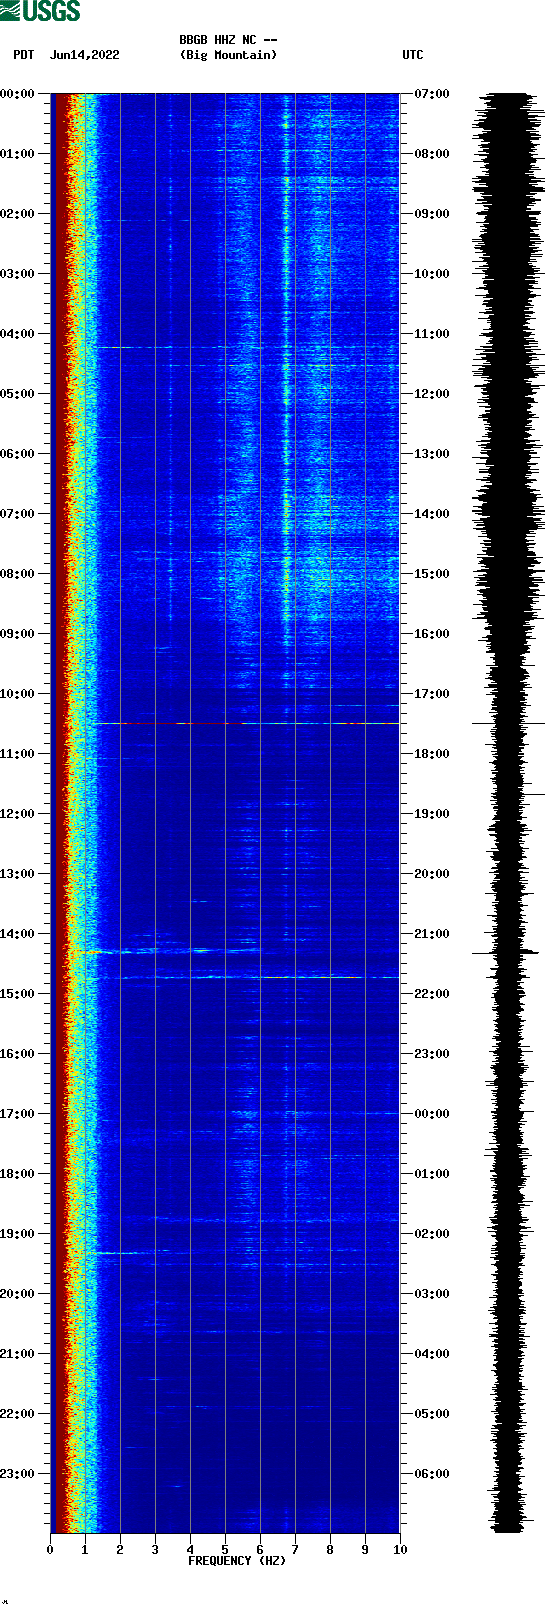Image resolution: width=552 pixels, height=1613 pixels.
Task: Click the 21:00 UTC time label
Action: point(432,934)
